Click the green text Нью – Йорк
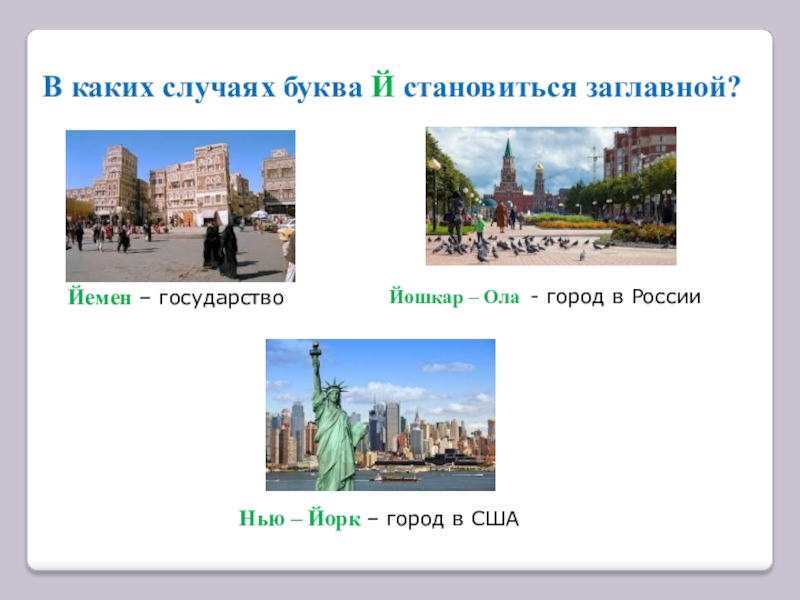800x600 pixels. [x=299, y=520]
